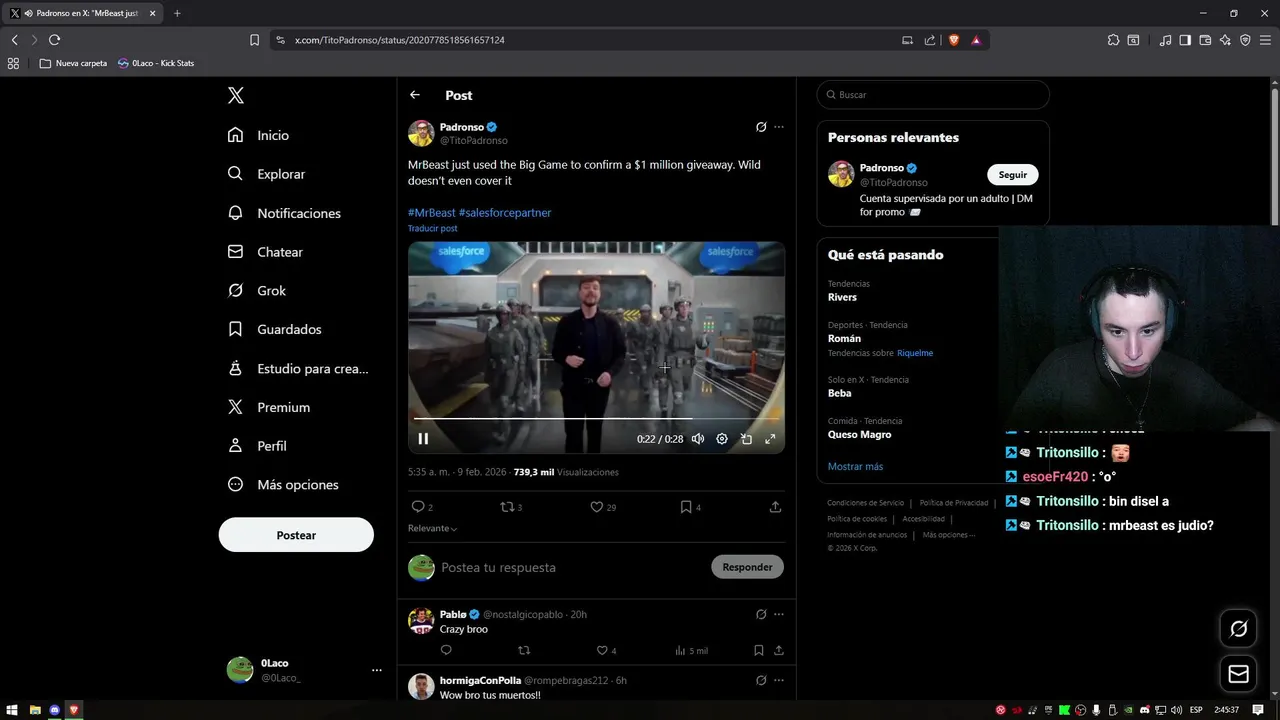This screenshot has width=1280, height=720.
Task: Open Premium in the sidebar
Action: 269,407
